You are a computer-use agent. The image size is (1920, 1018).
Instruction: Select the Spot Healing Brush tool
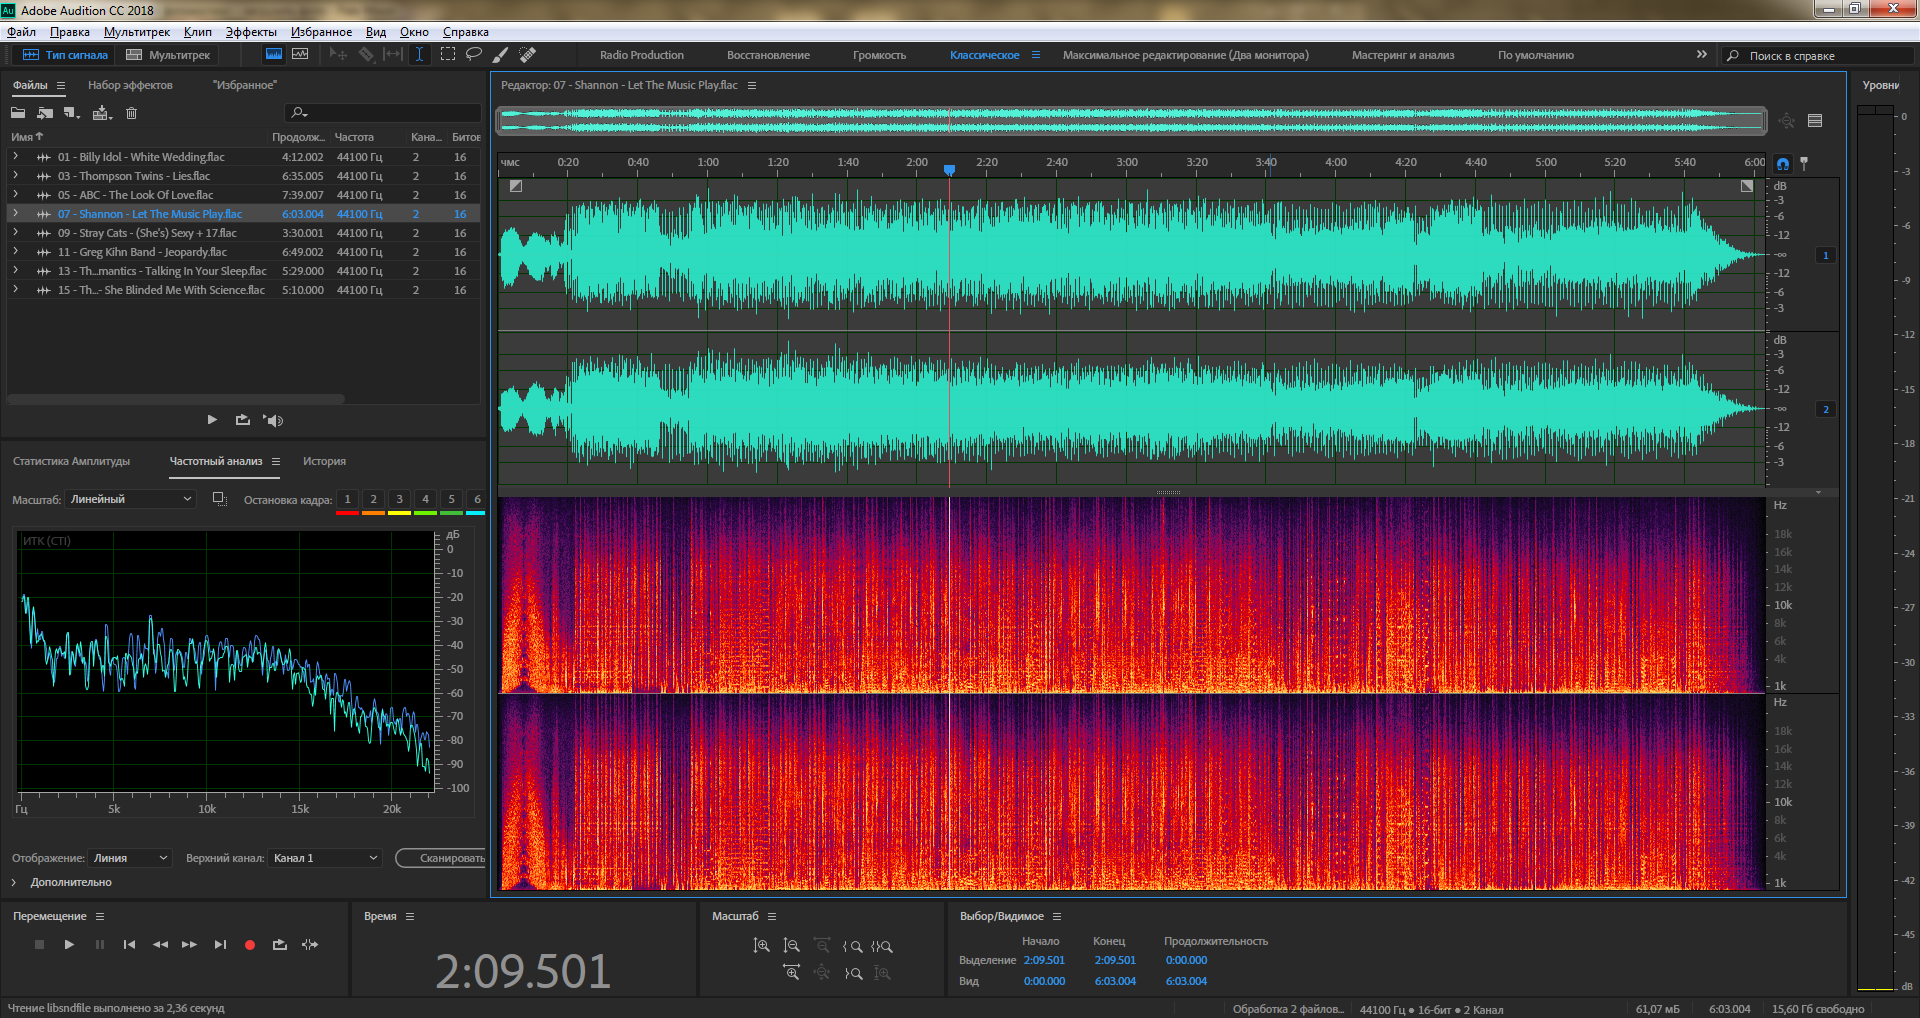pyautogui.click(x=528, y=55)
